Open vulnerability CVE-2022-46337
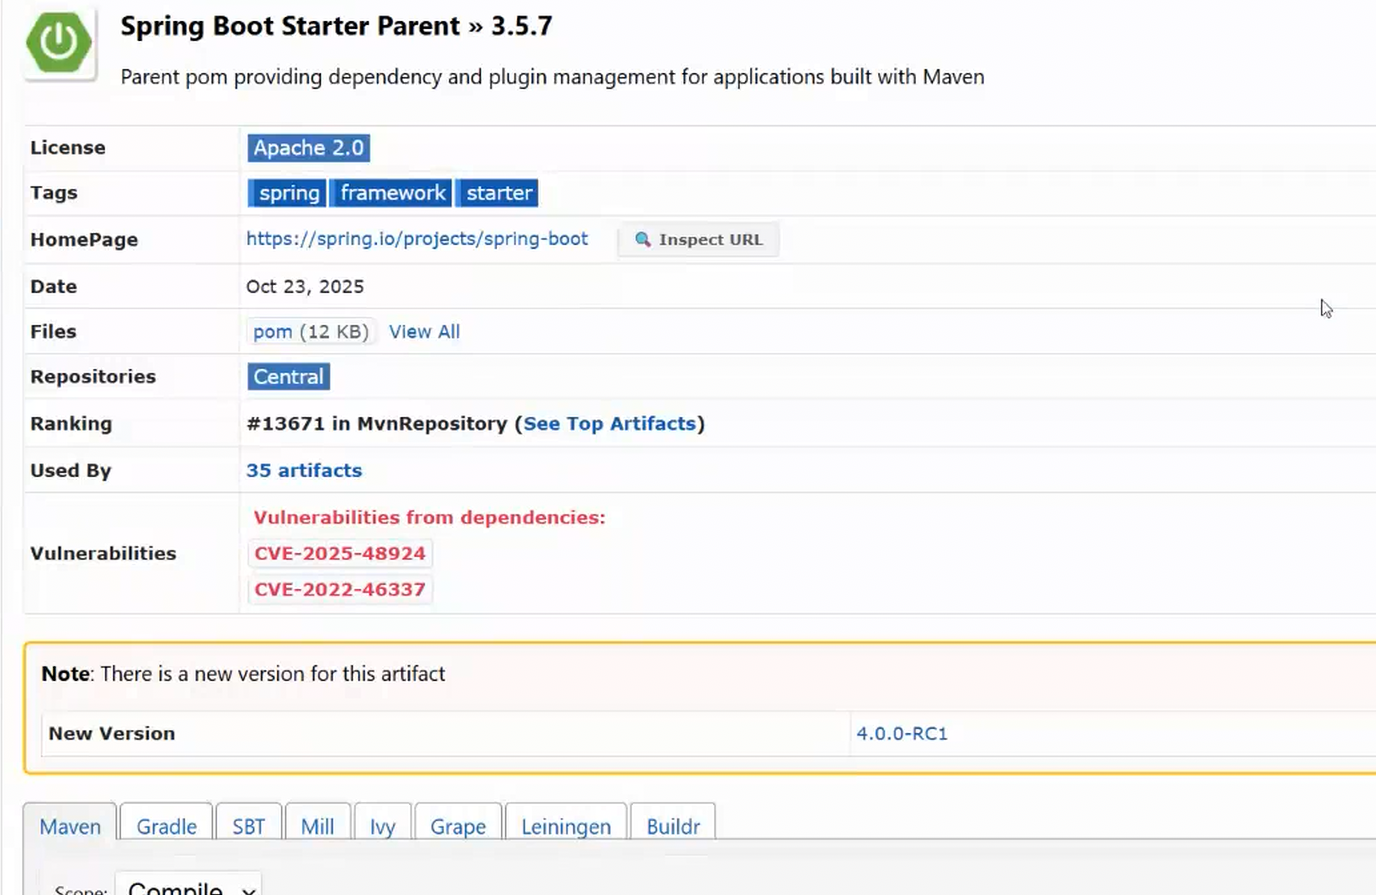The image size is (1376, 895). (x=340, y=590)
